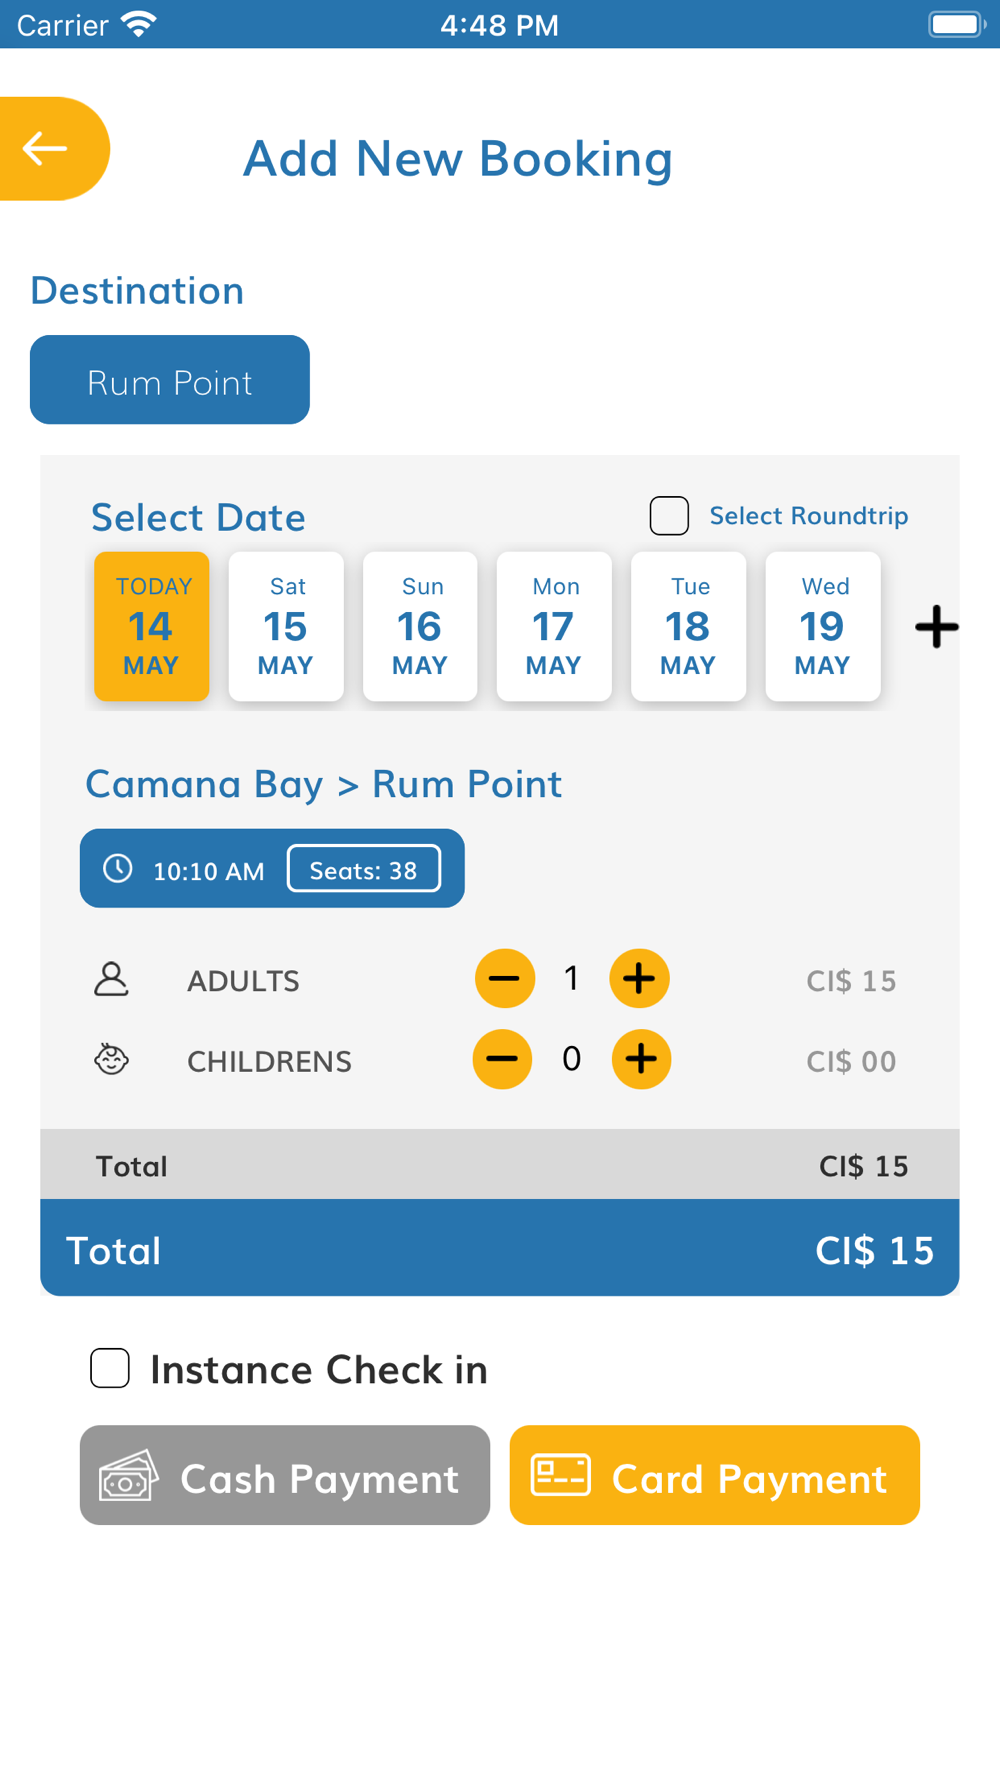Choose the TODAY 14 MAY date

click(152, 626)
